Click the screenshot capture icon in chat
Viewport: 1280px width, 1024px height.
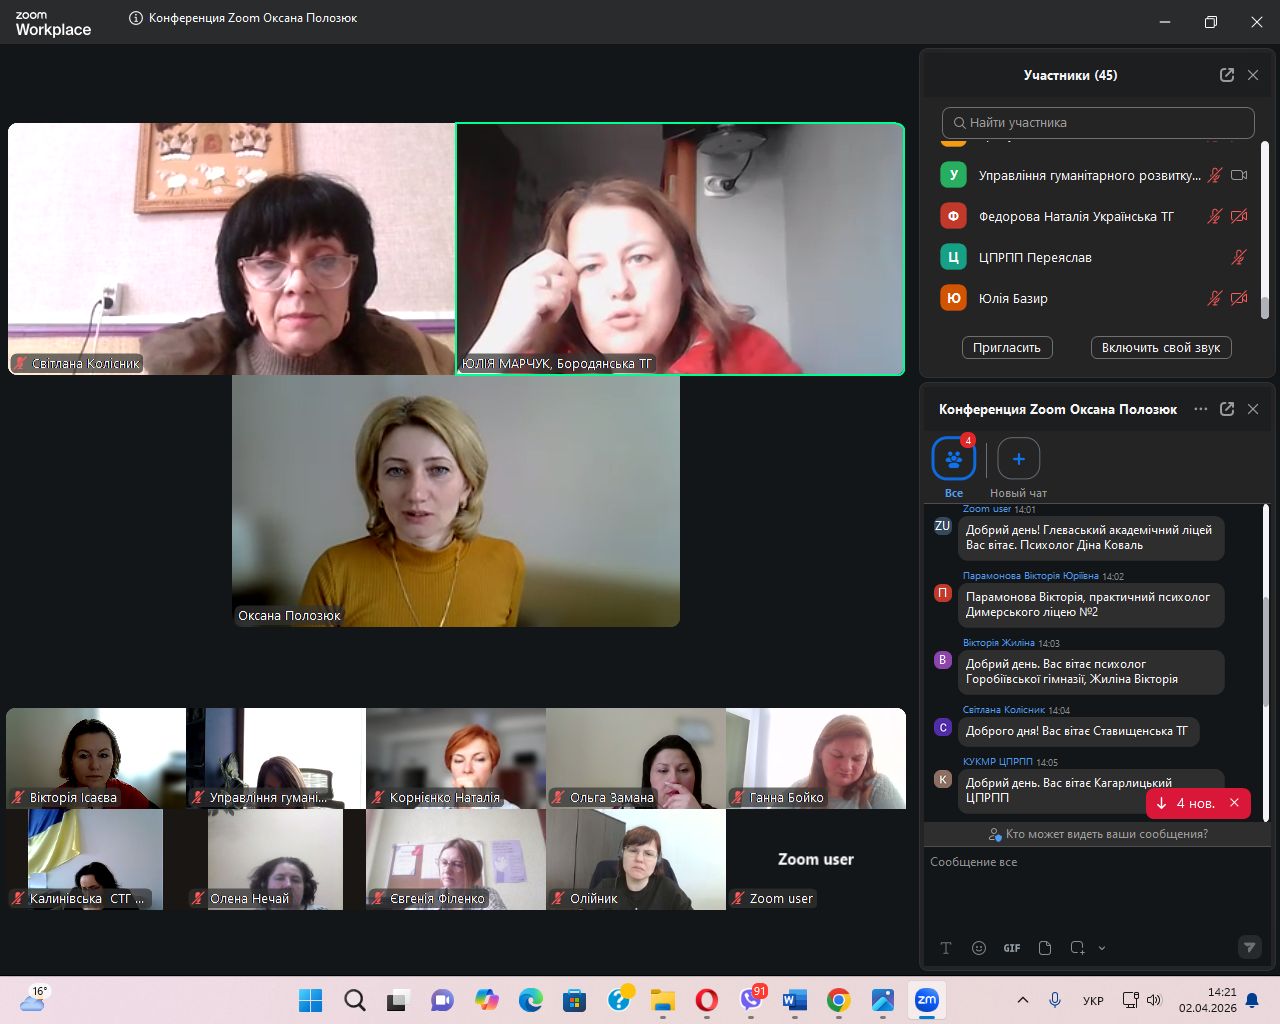pyautogui.click(x=1077, y=948)
